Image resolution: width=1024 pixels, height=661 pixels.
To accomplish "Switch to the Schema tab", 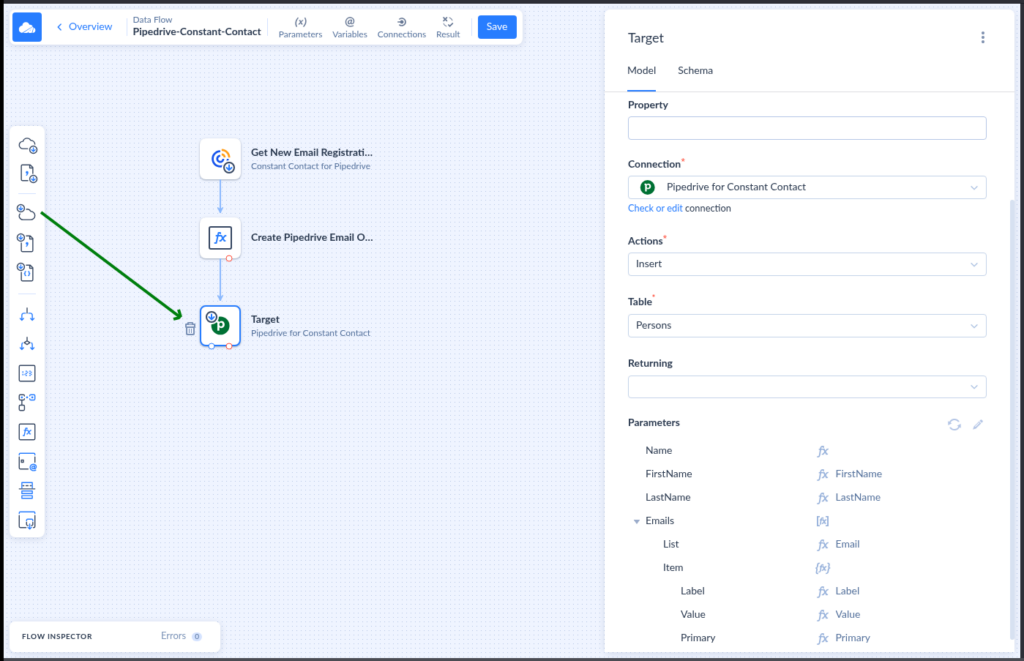I will point(695,71).
